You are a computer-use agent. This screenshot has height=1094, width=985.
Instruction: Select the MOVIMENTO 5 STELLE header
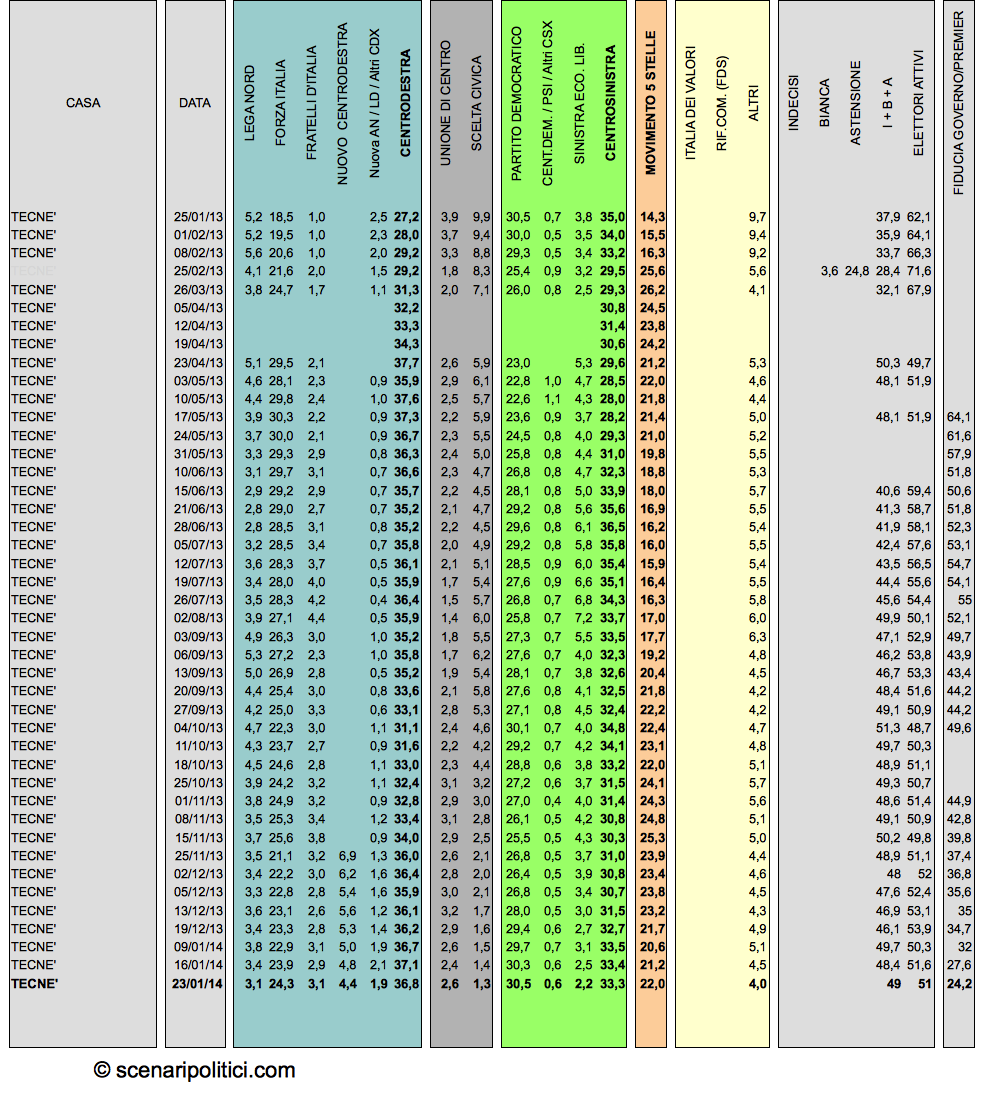[651, 103]
